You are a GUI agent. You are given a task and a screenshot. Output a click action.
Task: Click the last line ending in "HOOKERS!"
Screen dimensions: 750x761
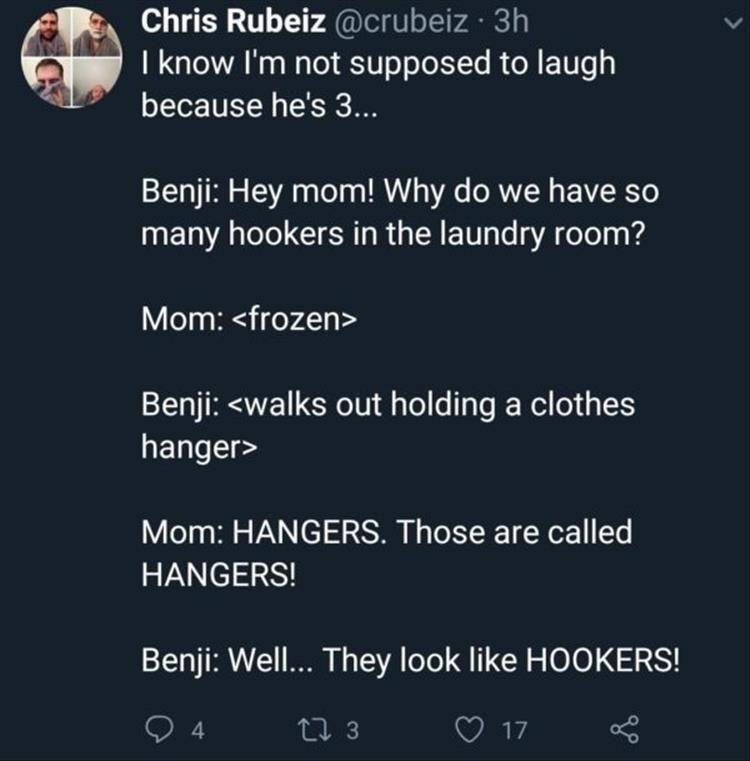[410, 661]
